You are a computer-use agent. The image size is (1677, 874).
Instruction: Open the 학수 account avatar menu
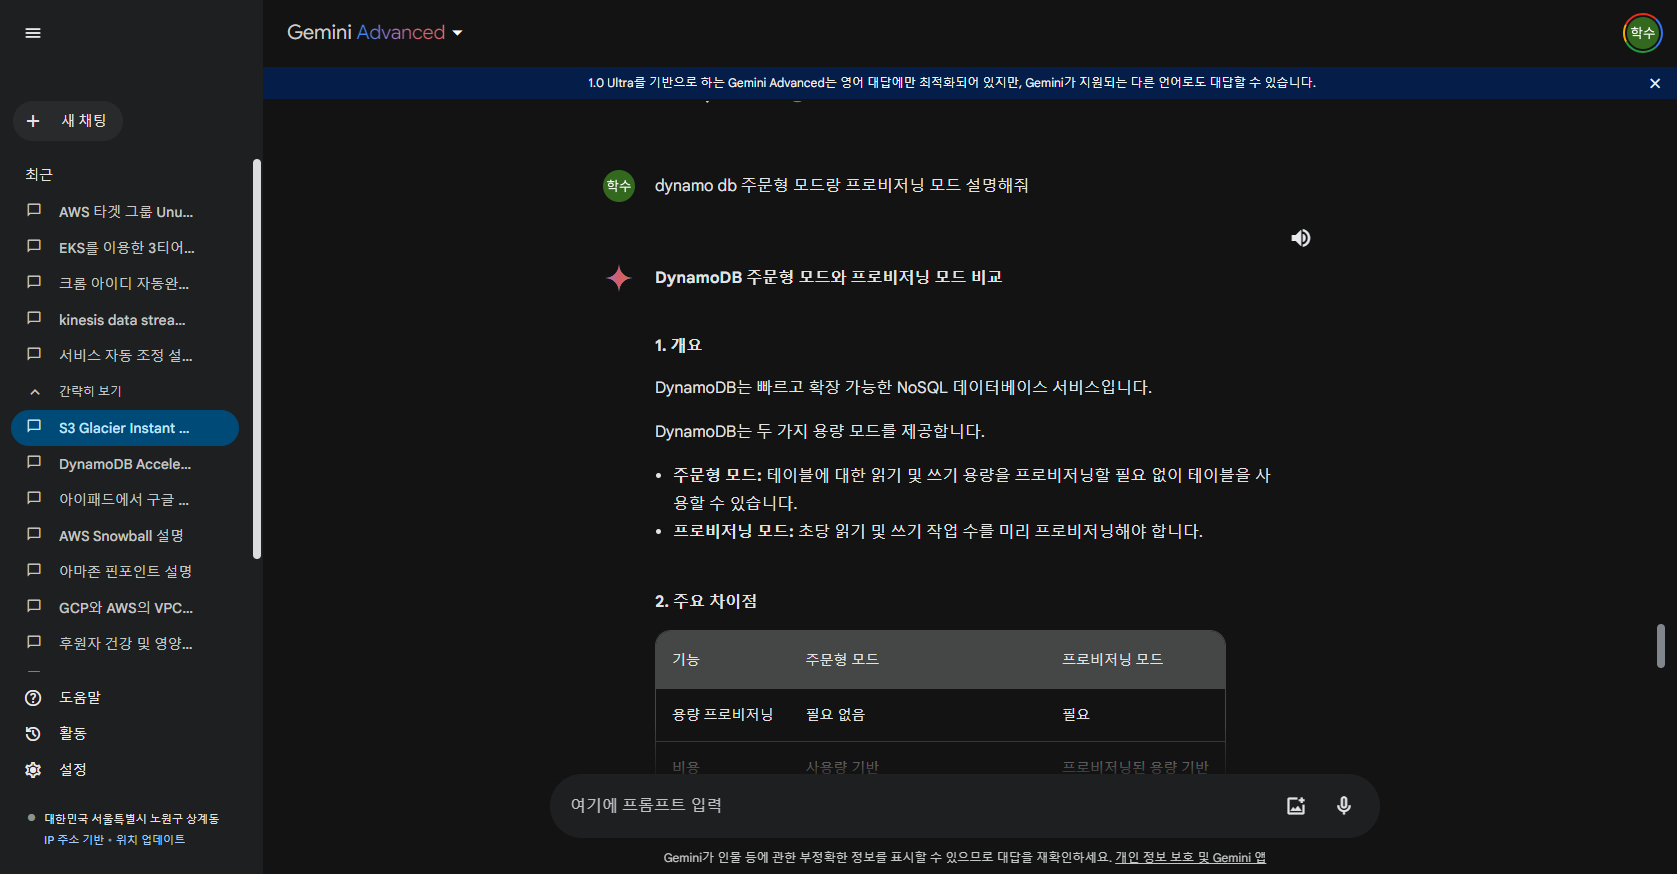click(x=1642, y=33)
